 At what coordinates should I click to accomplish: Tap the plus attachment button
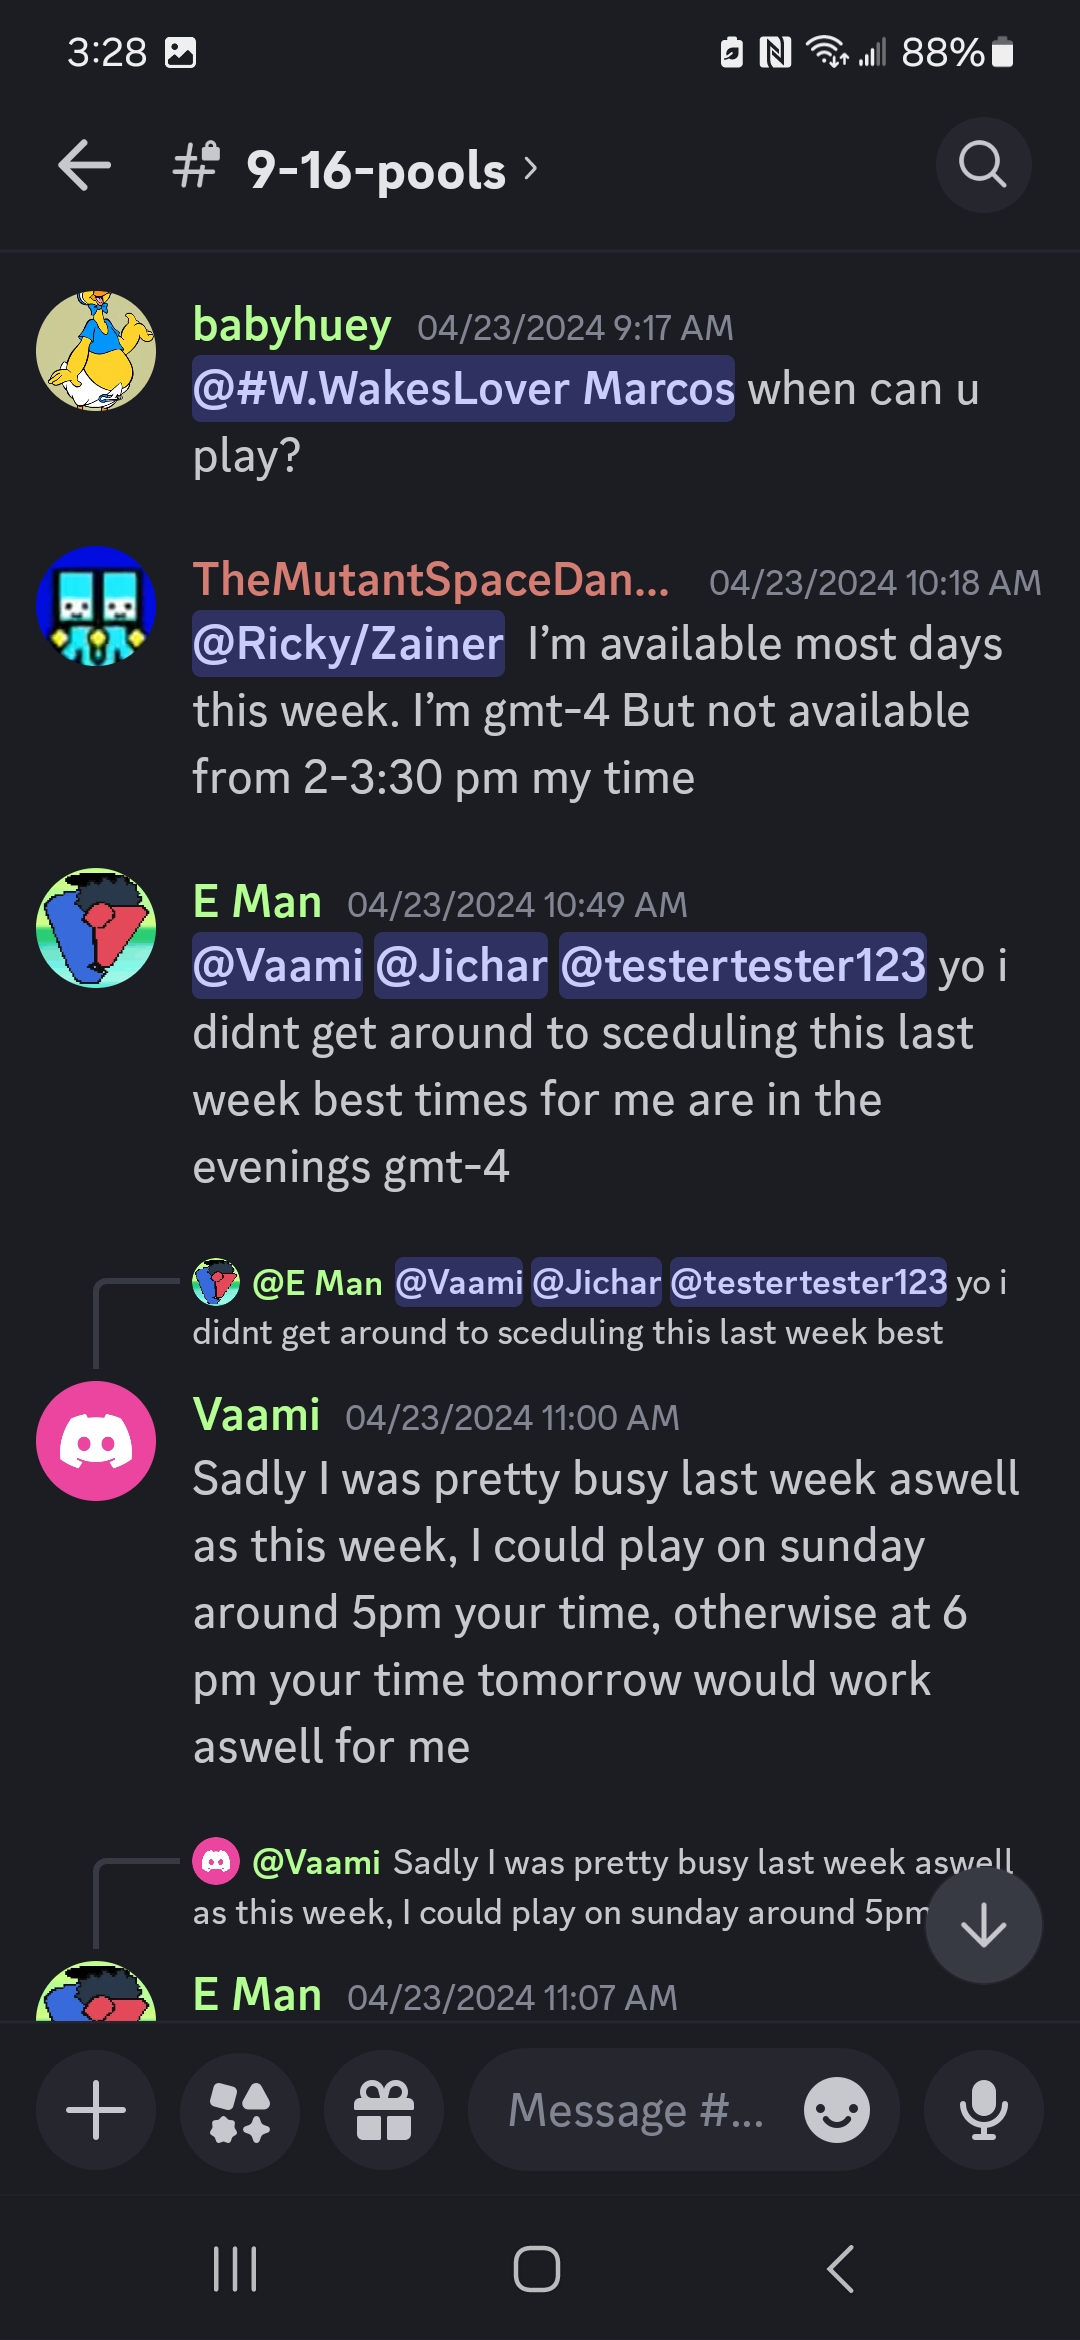(x=96, y=2110)
